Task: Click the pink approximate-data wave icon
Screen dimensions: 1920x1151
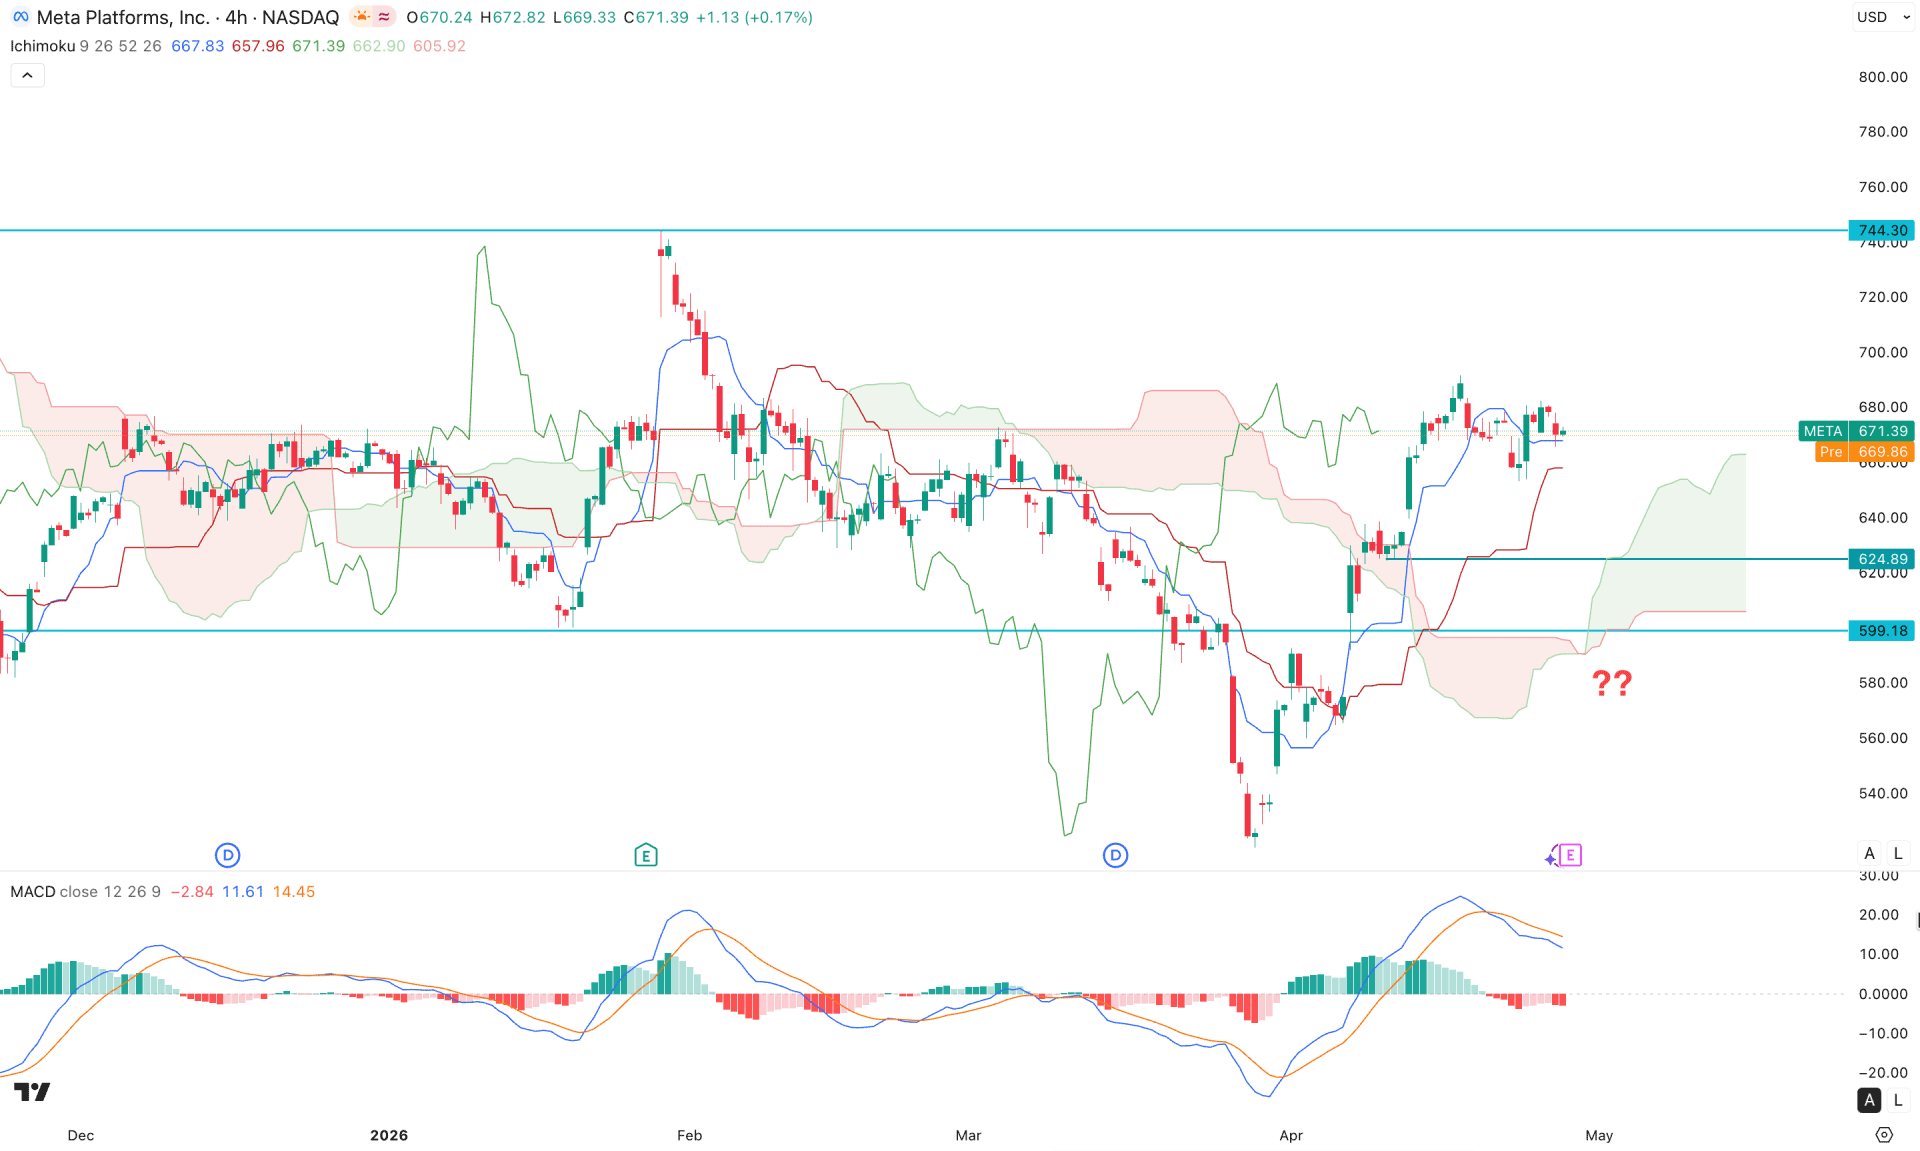Action: (x=384, y=17)
